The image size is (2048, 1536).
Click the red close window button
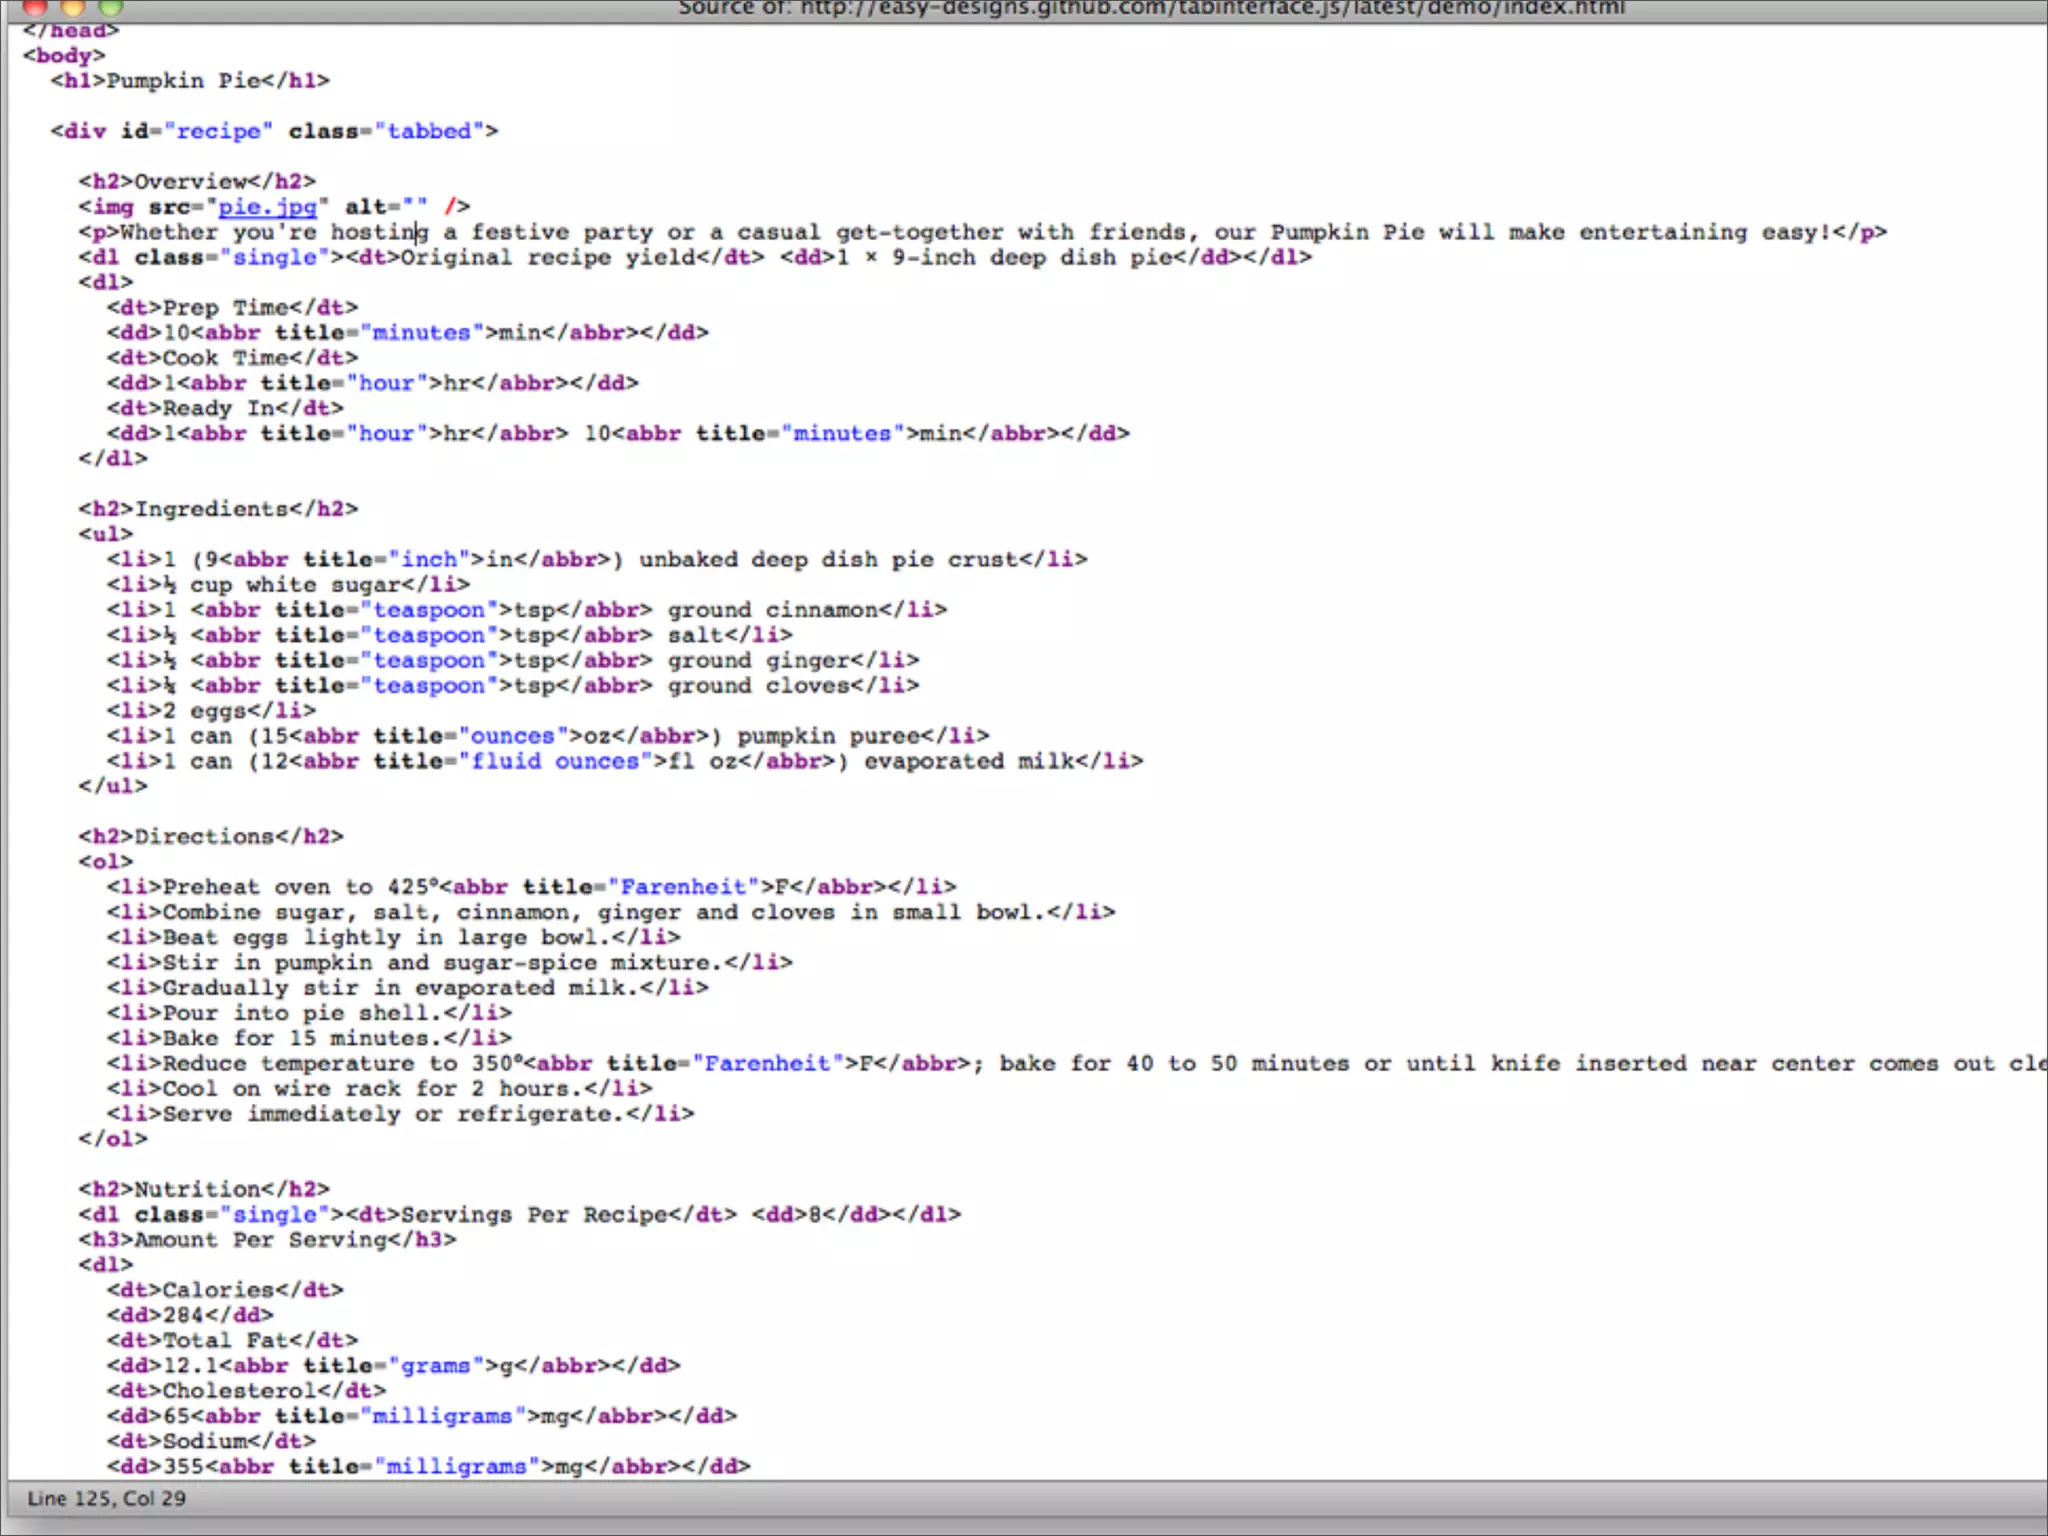point(35,7)
